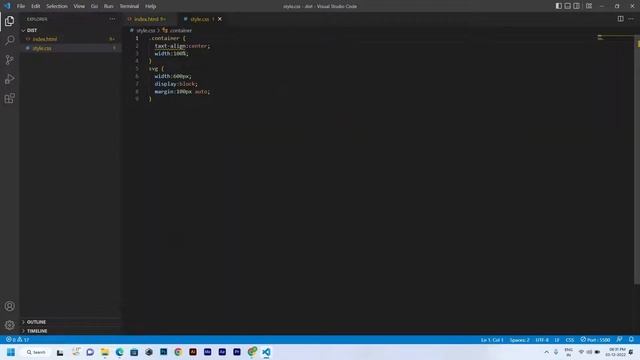Image resolution: width=640 pixels, height=360 pixels.
Task: Open the Go menu
Action: point(94,6)
